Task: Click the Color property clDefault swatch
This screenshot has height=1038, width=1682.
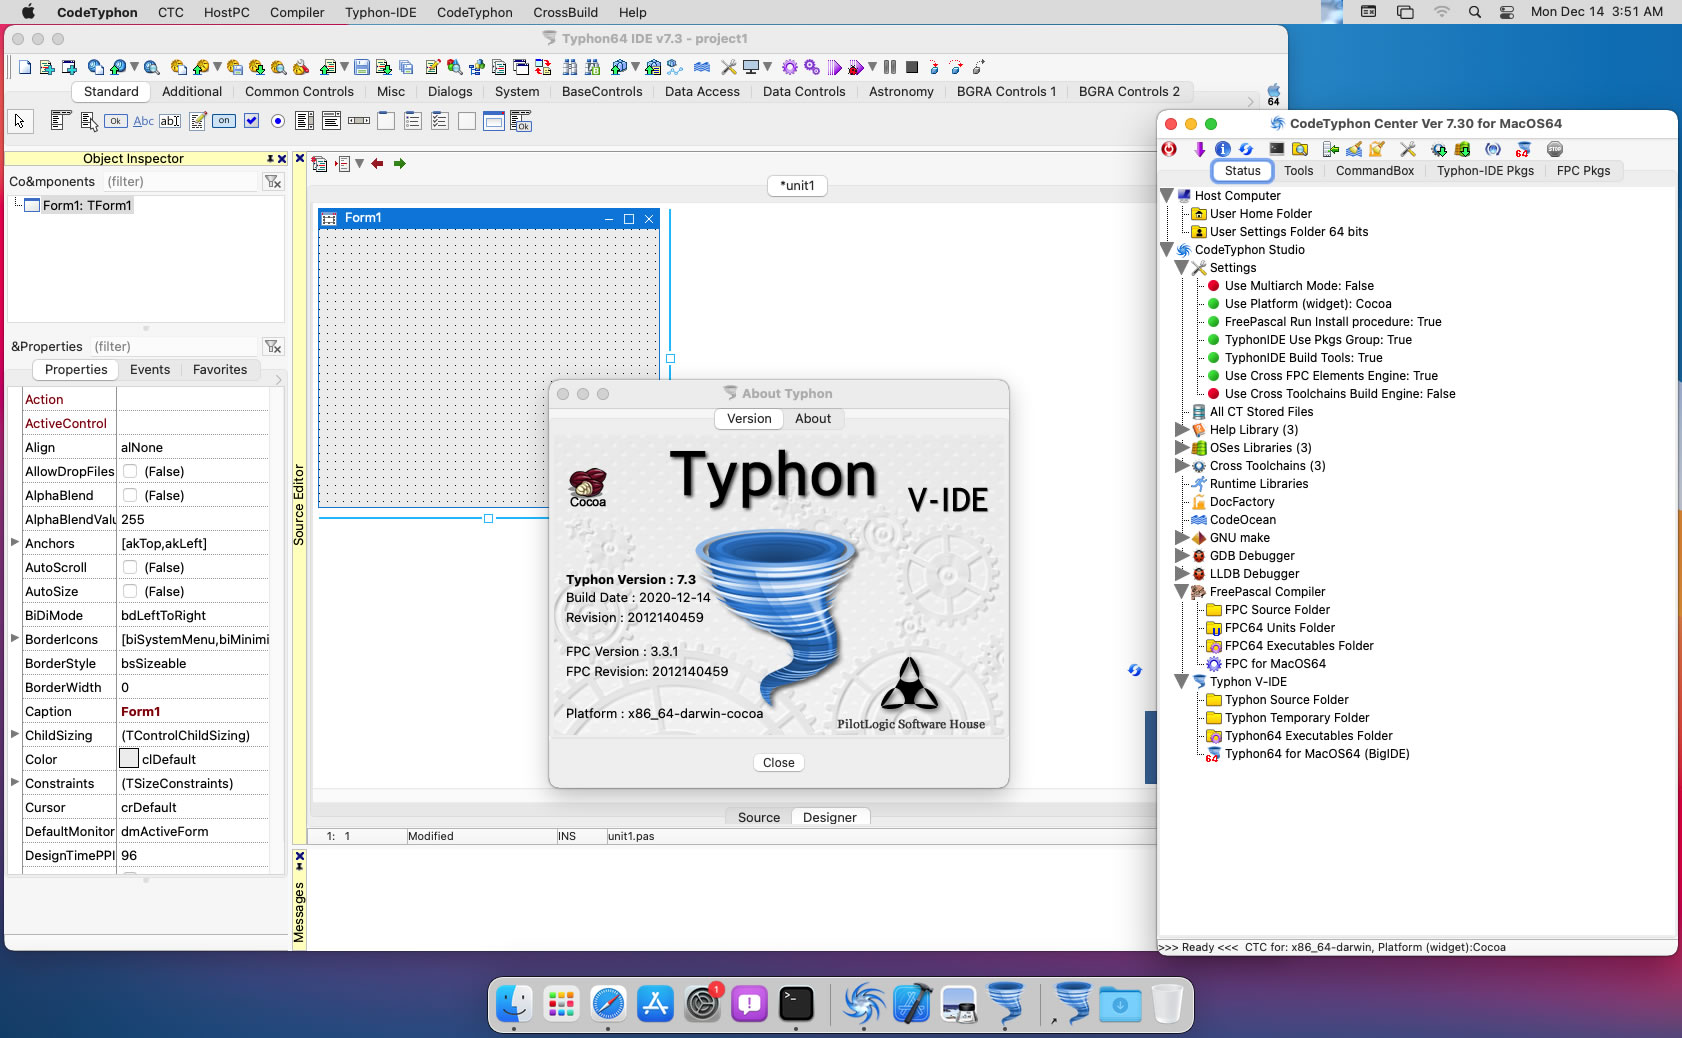Action: [129, 759]
